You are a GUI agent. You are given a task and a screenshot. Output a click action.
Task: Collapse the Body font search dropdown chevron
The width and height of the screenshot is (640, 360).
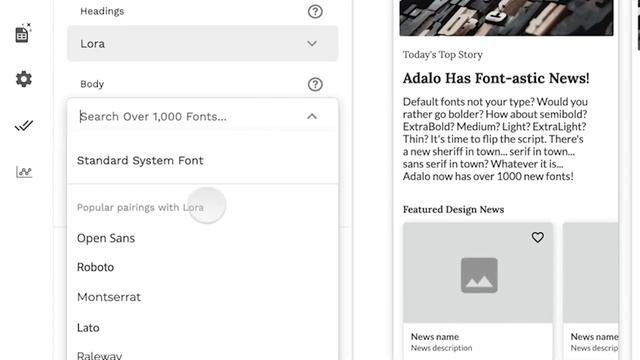[x=312, y=117]
